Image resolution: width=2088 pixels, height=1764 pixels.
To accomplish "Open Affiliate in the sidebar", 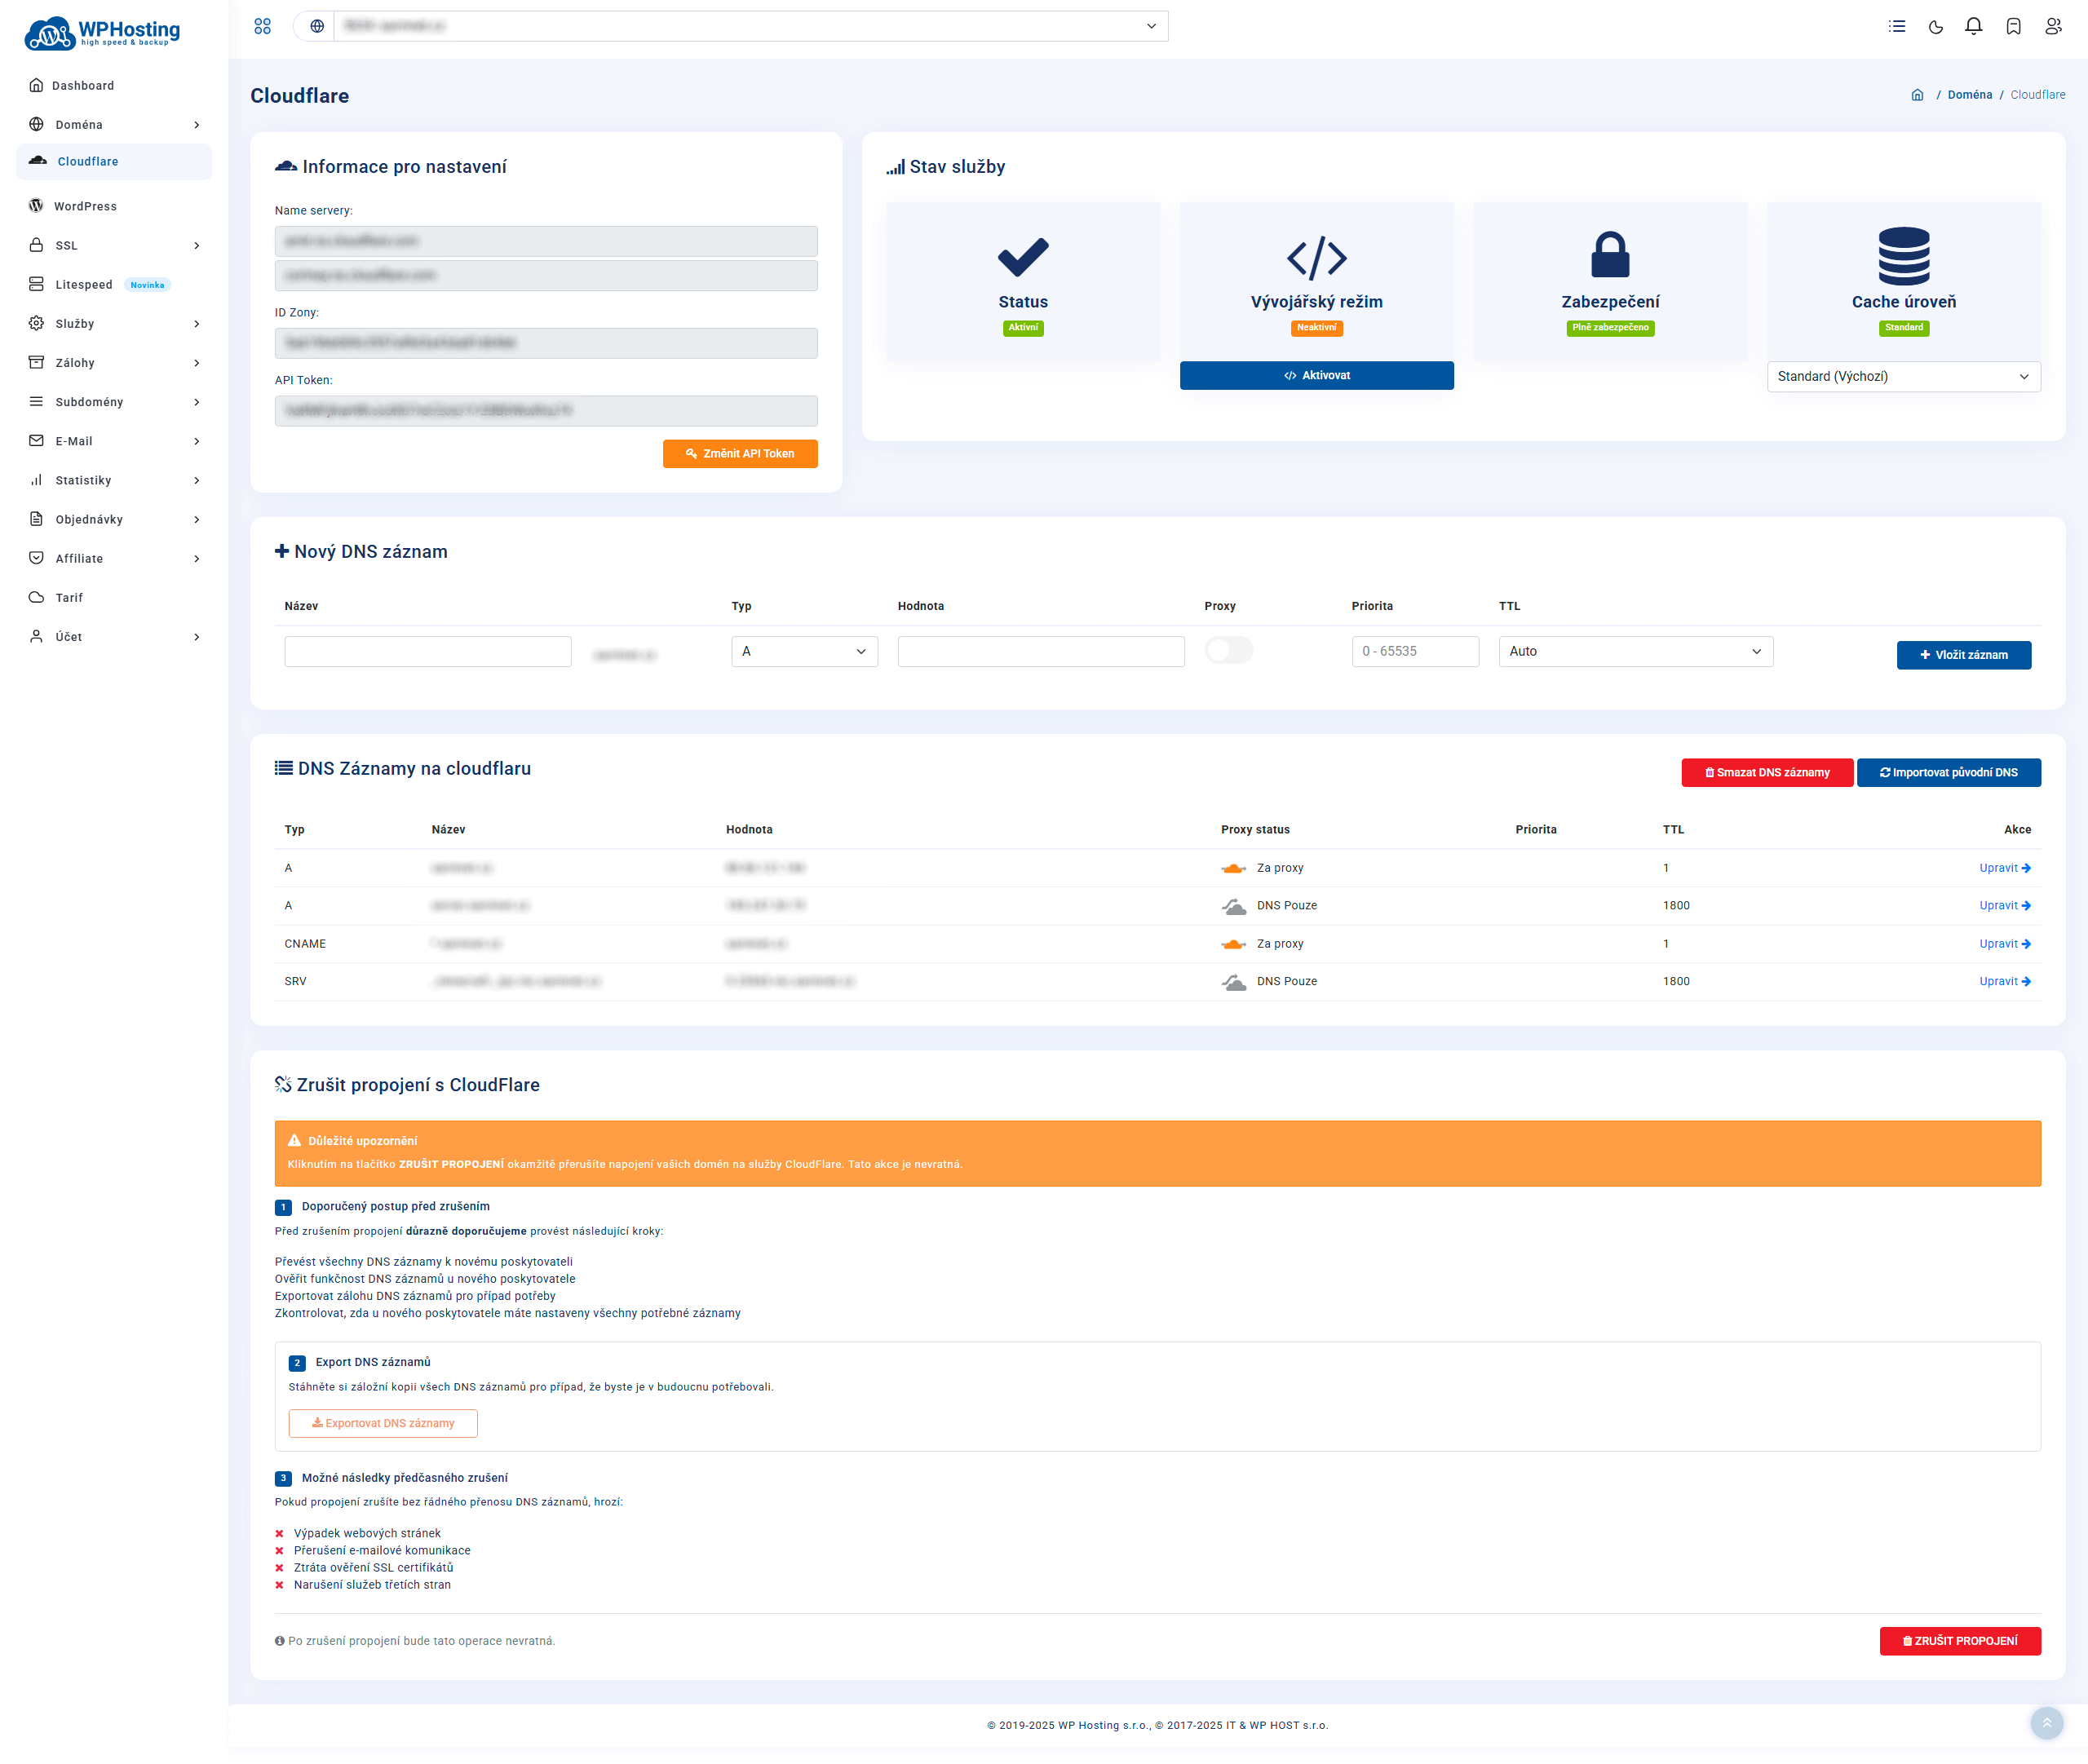I will click(114, 558).
